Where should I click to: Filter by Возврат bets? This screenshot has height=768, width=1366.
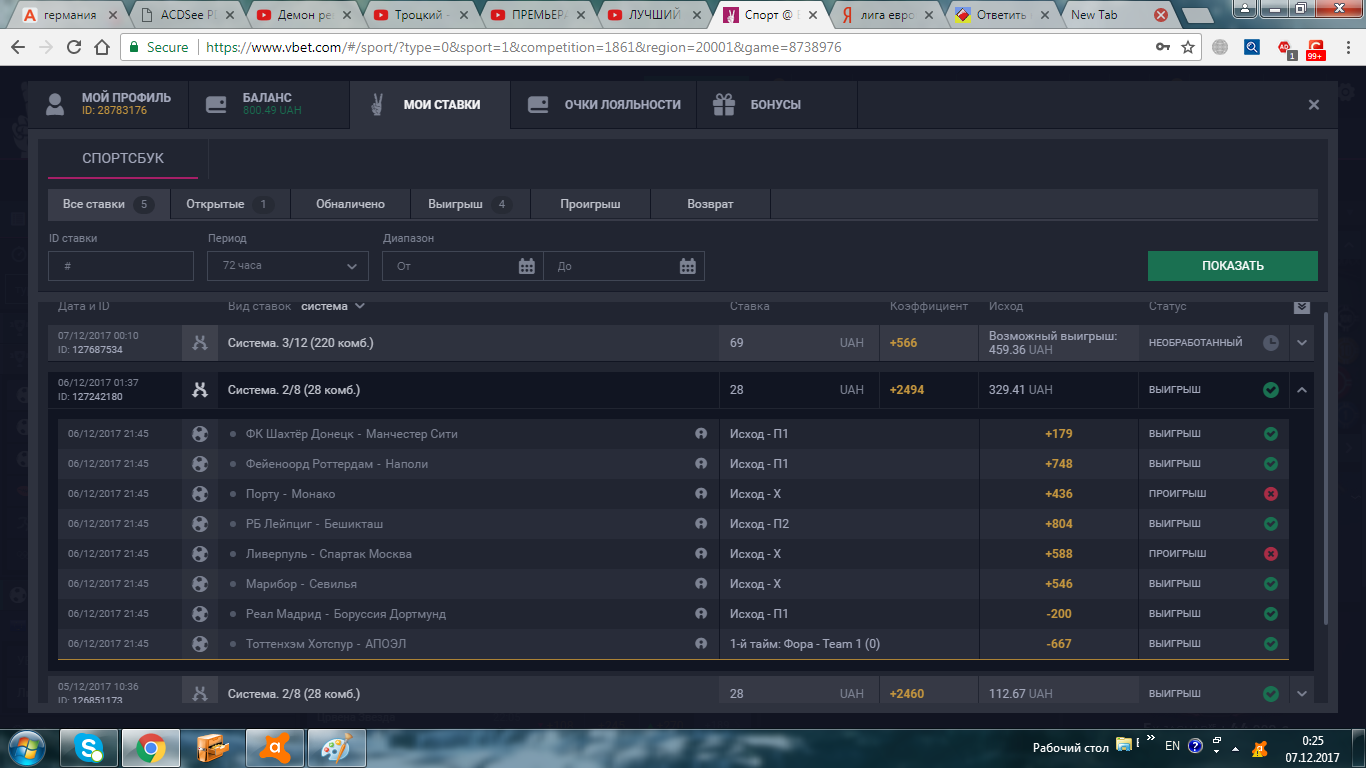[x=710, y=204]
